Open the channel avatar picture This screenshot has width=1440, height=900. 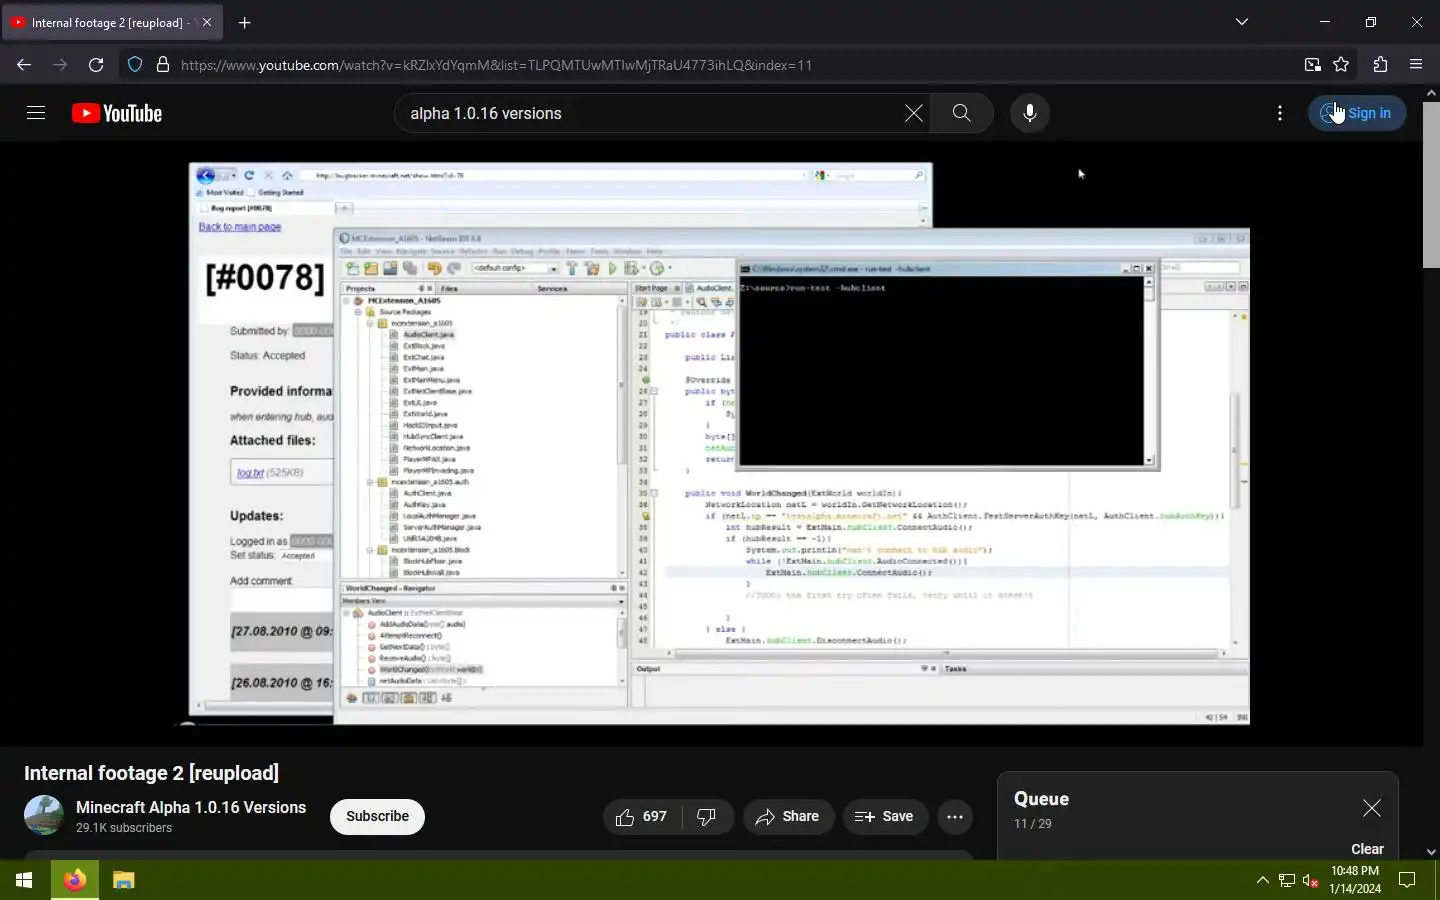(x=44, y=815)
